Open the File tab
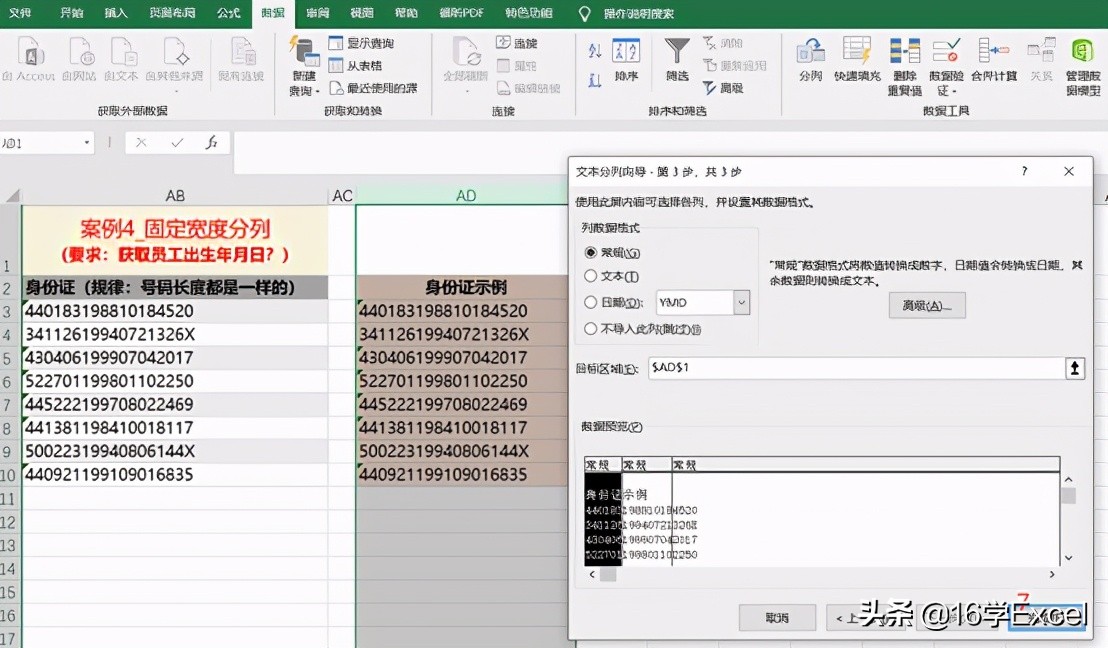 [x=20, y=13]
